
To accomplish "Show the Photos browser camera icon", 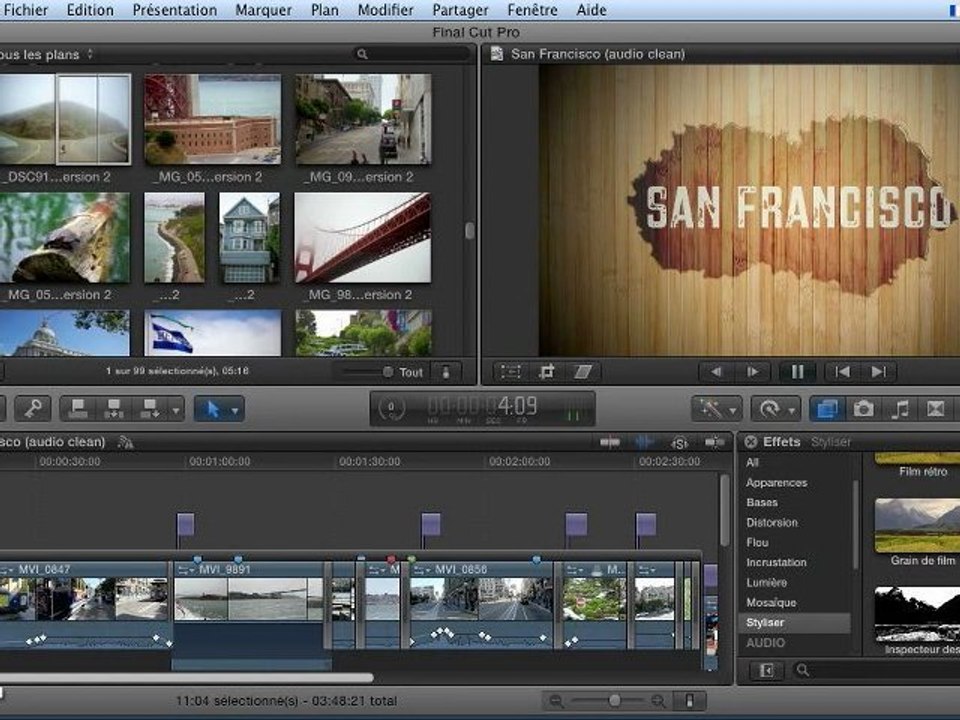I will point(863,408).
